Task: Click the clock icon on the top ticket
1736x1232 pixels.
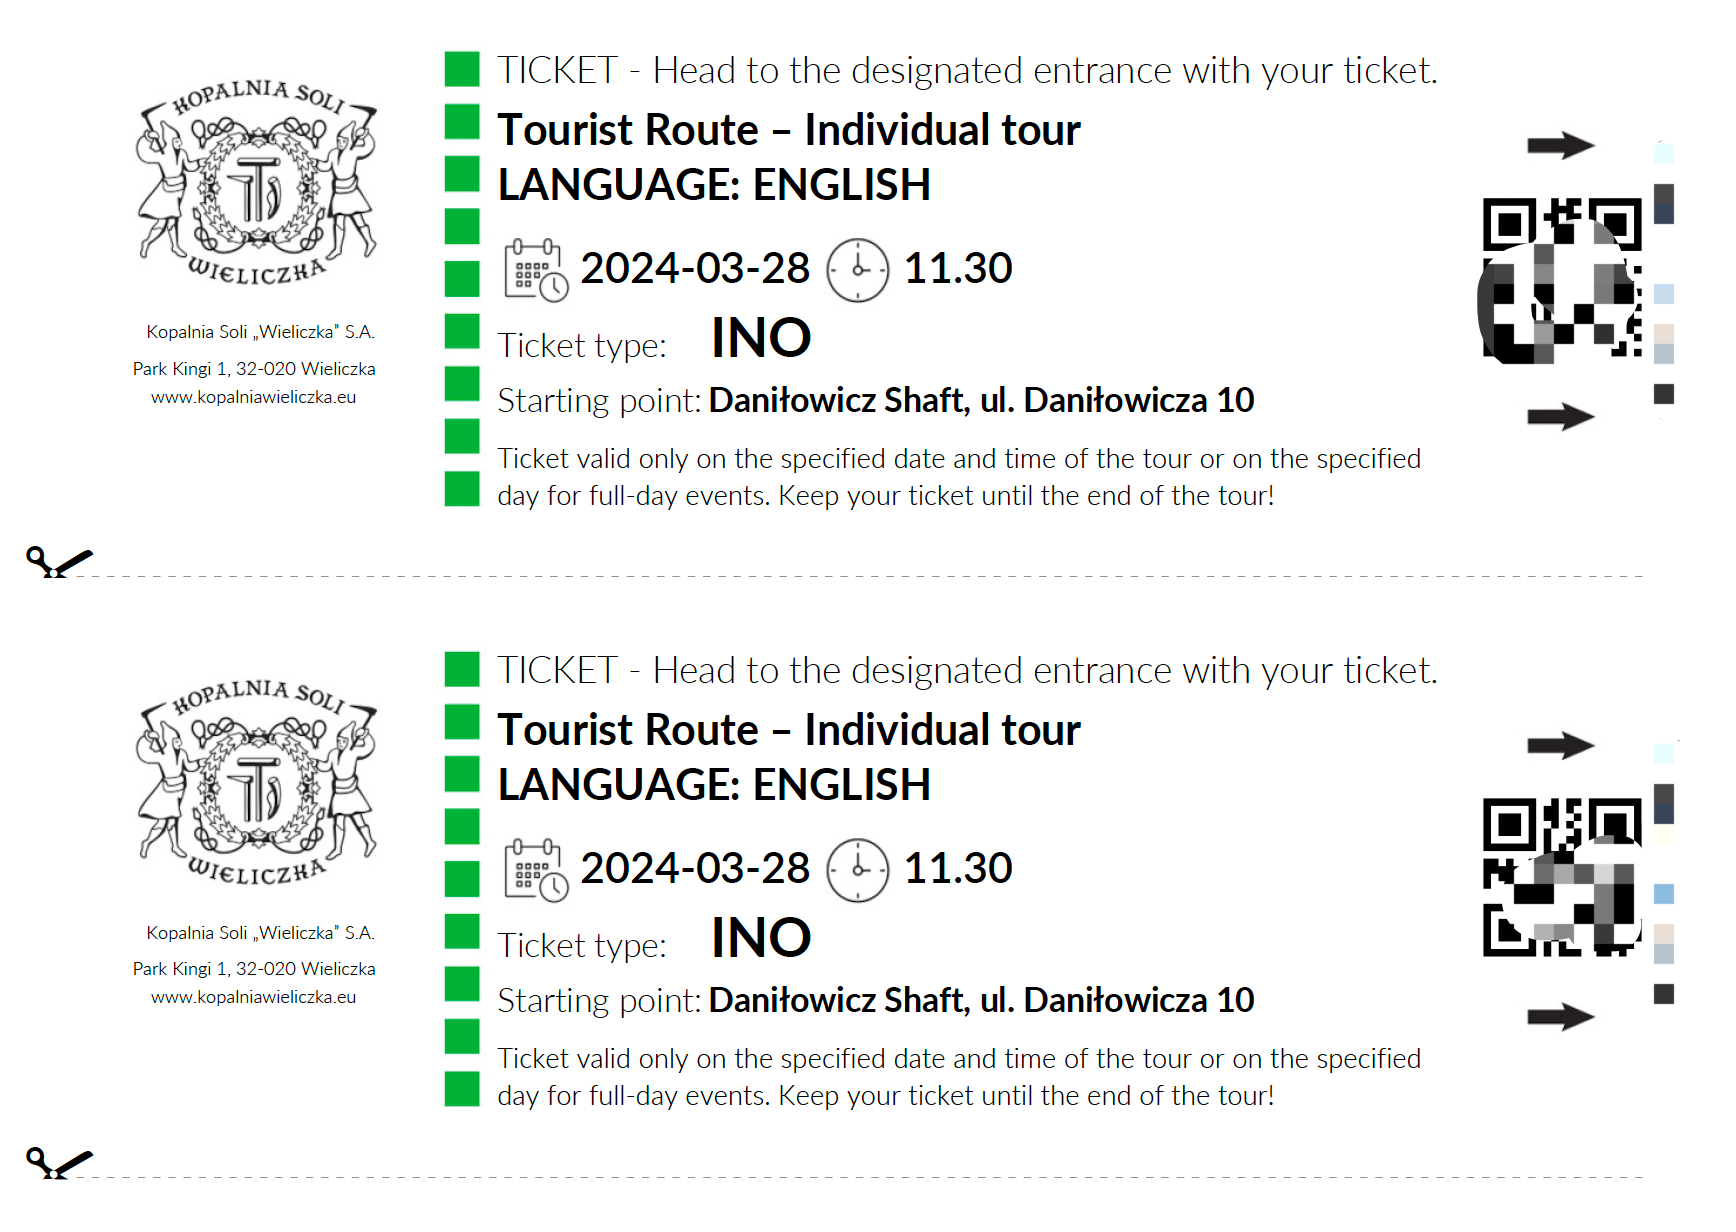Action: pos(858,270)
